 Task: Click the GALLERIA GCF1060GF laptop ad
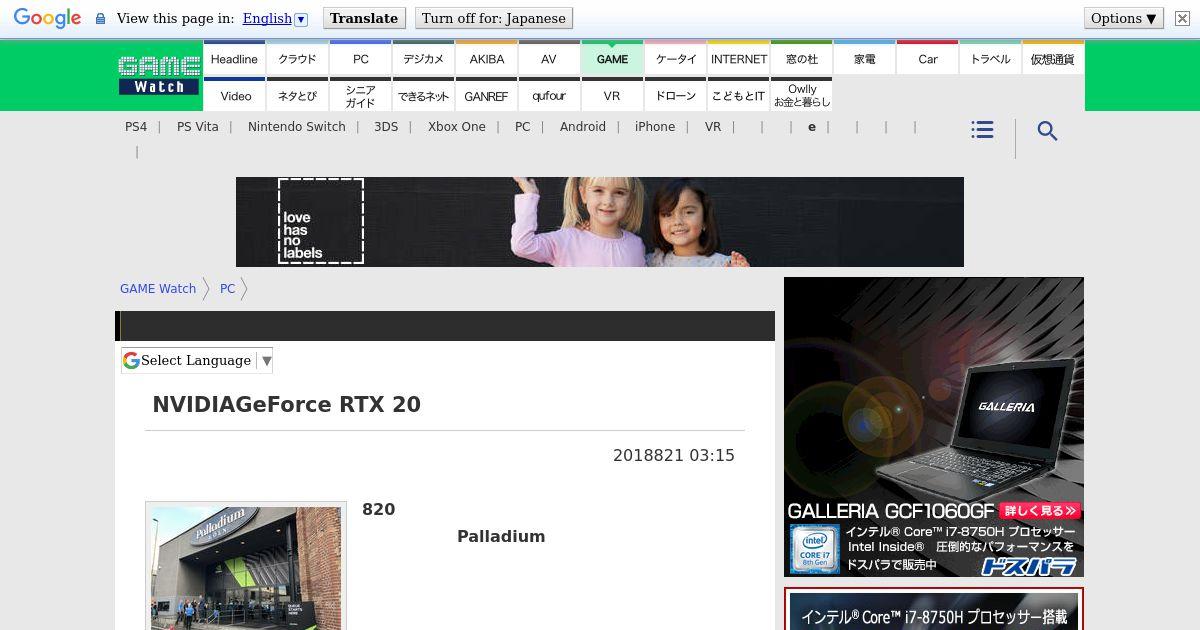click(x=934, y=427)
